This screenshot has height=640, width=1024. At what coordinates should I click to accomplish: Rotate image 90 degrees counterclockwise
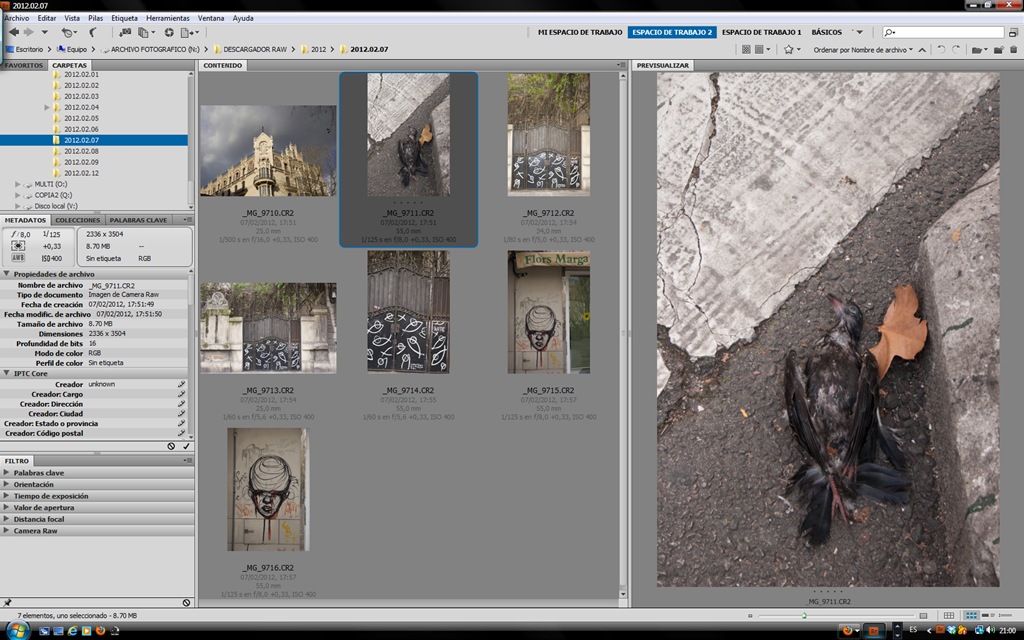pos(941,50)
